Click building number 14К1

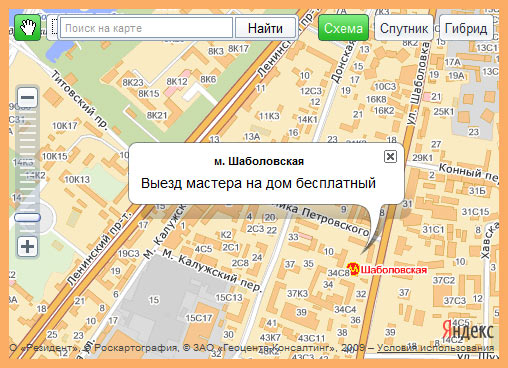click(308, 119)
